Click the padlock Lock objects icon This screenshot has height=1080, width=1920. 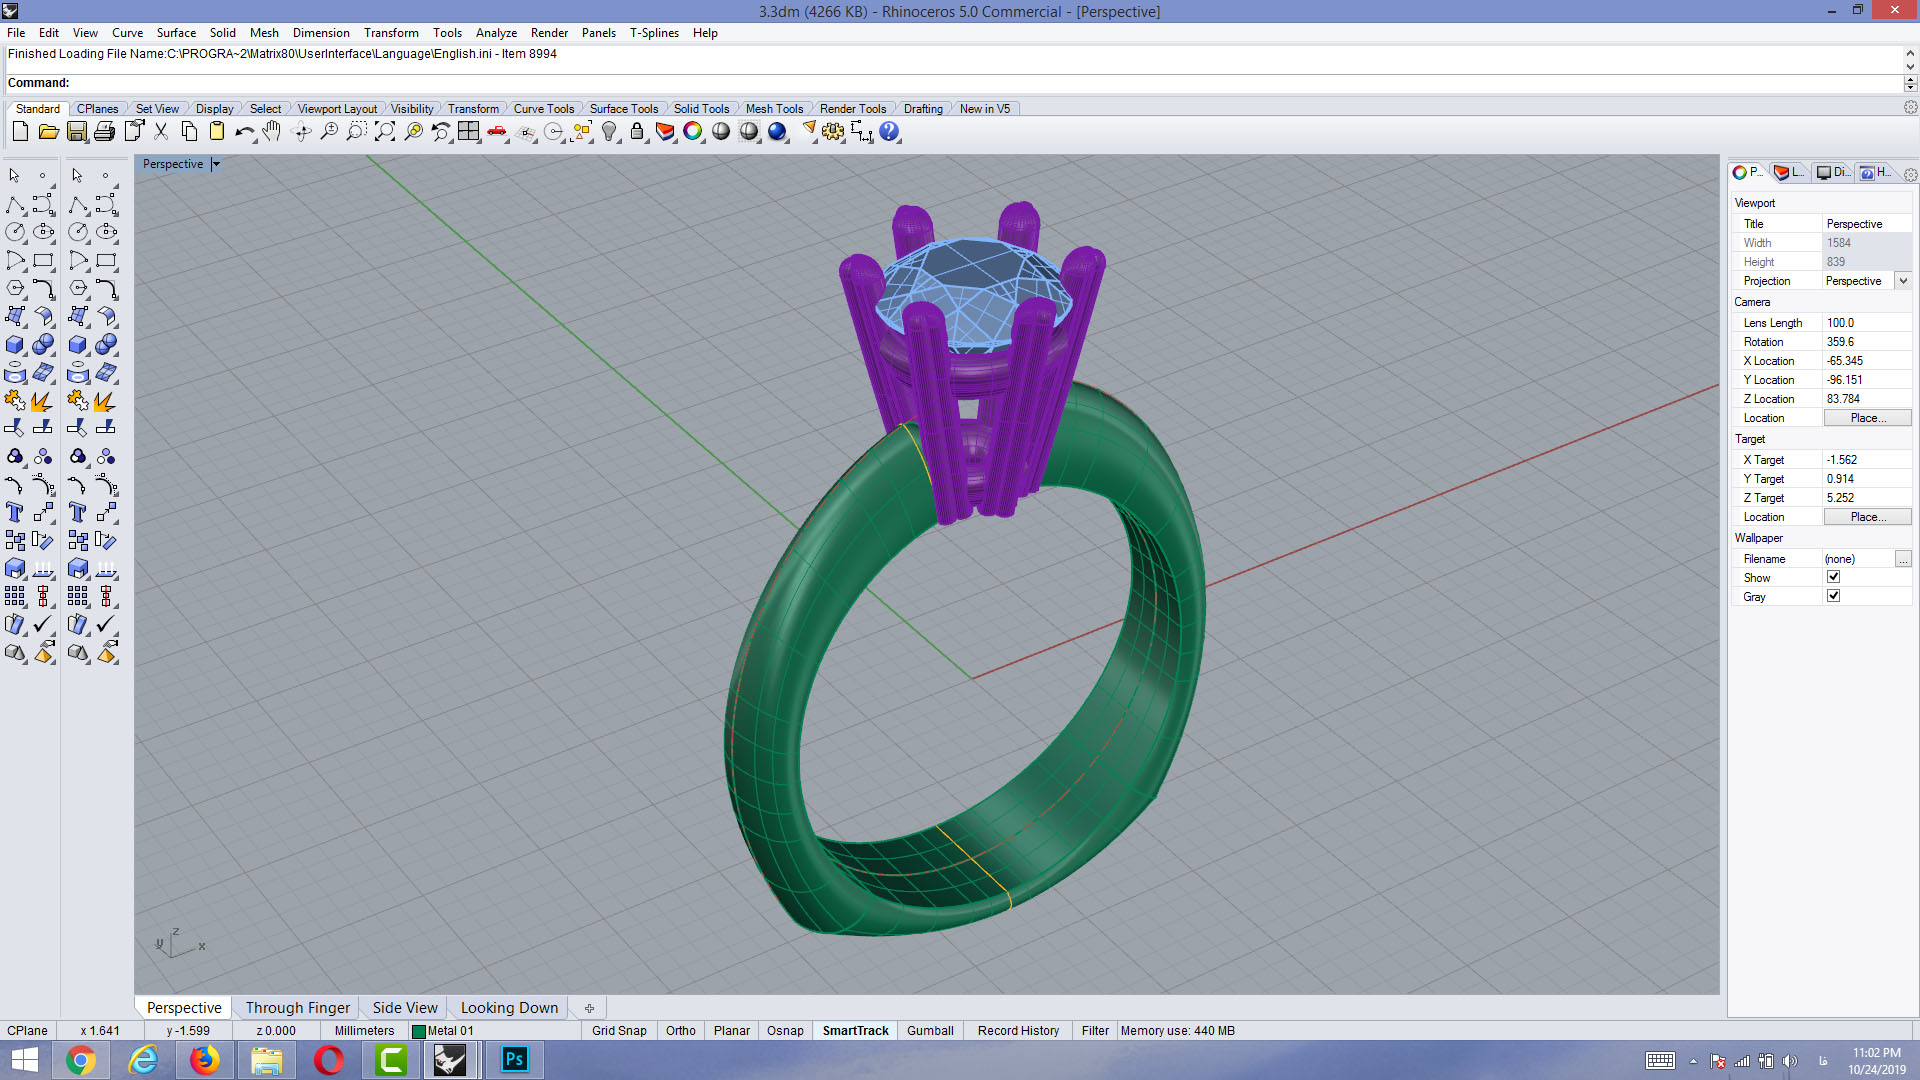[637, 131]
